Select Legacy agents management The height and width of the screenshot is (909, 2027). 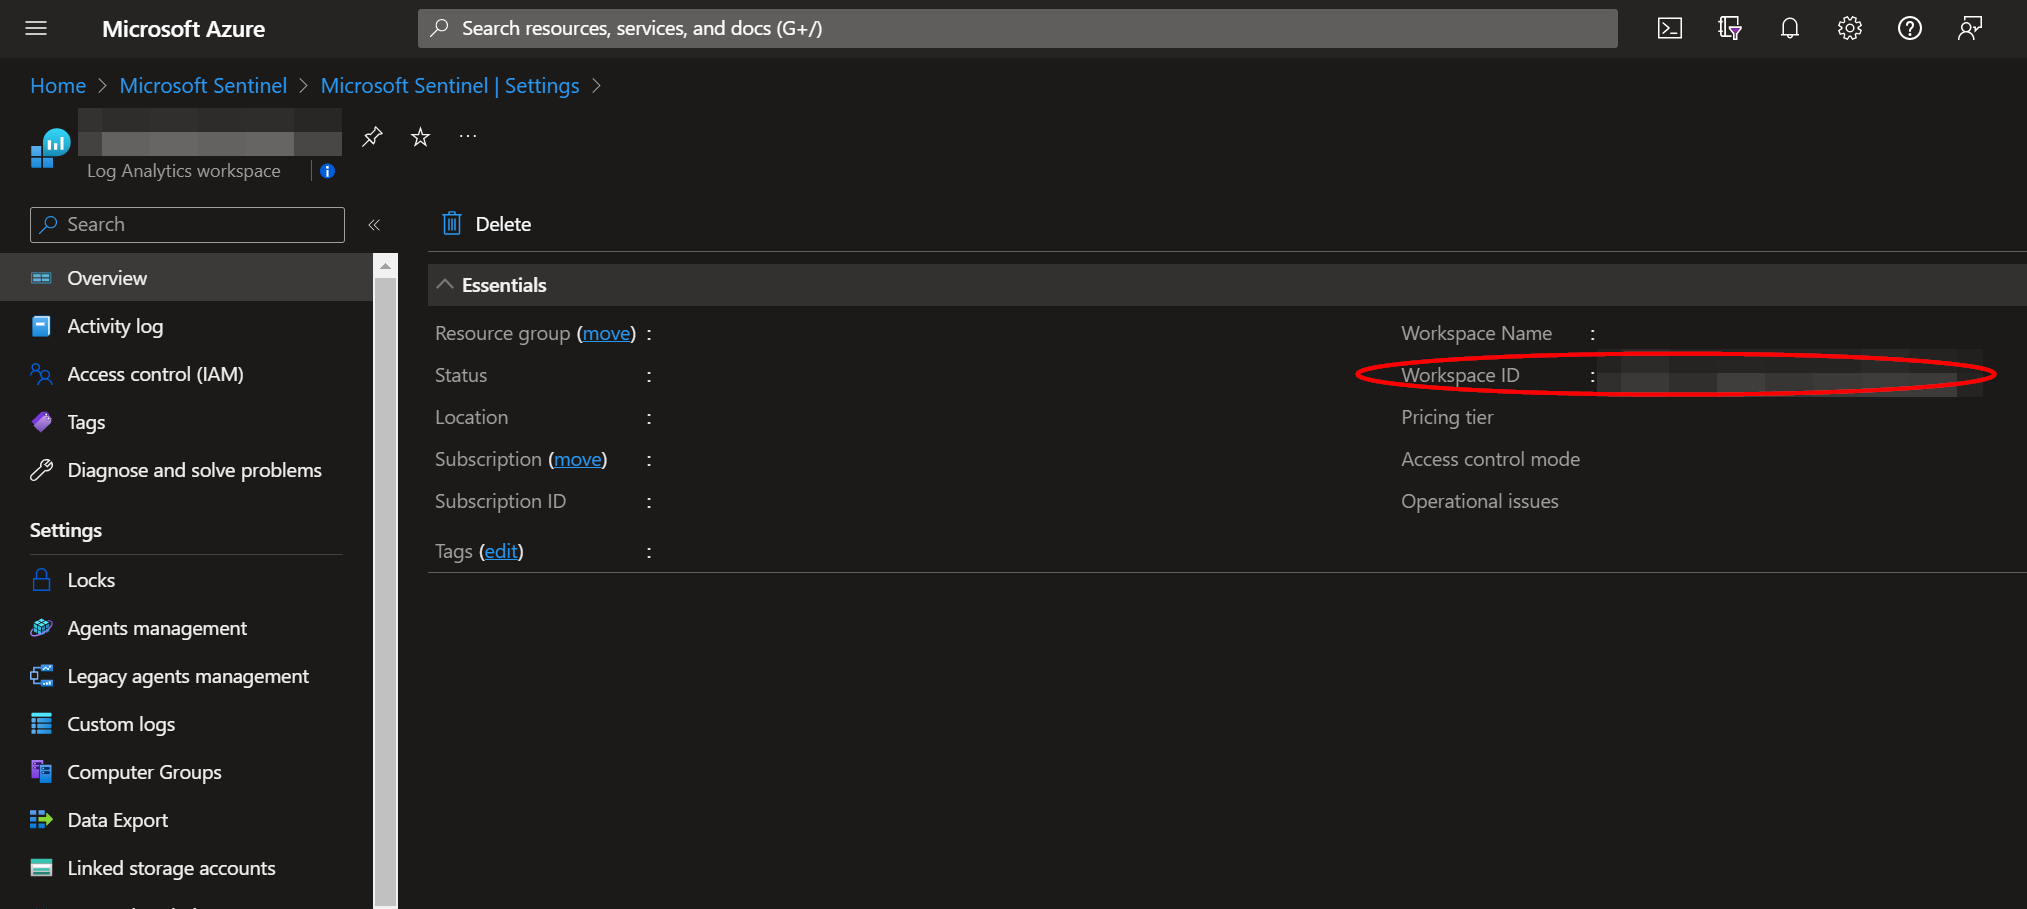186,676
